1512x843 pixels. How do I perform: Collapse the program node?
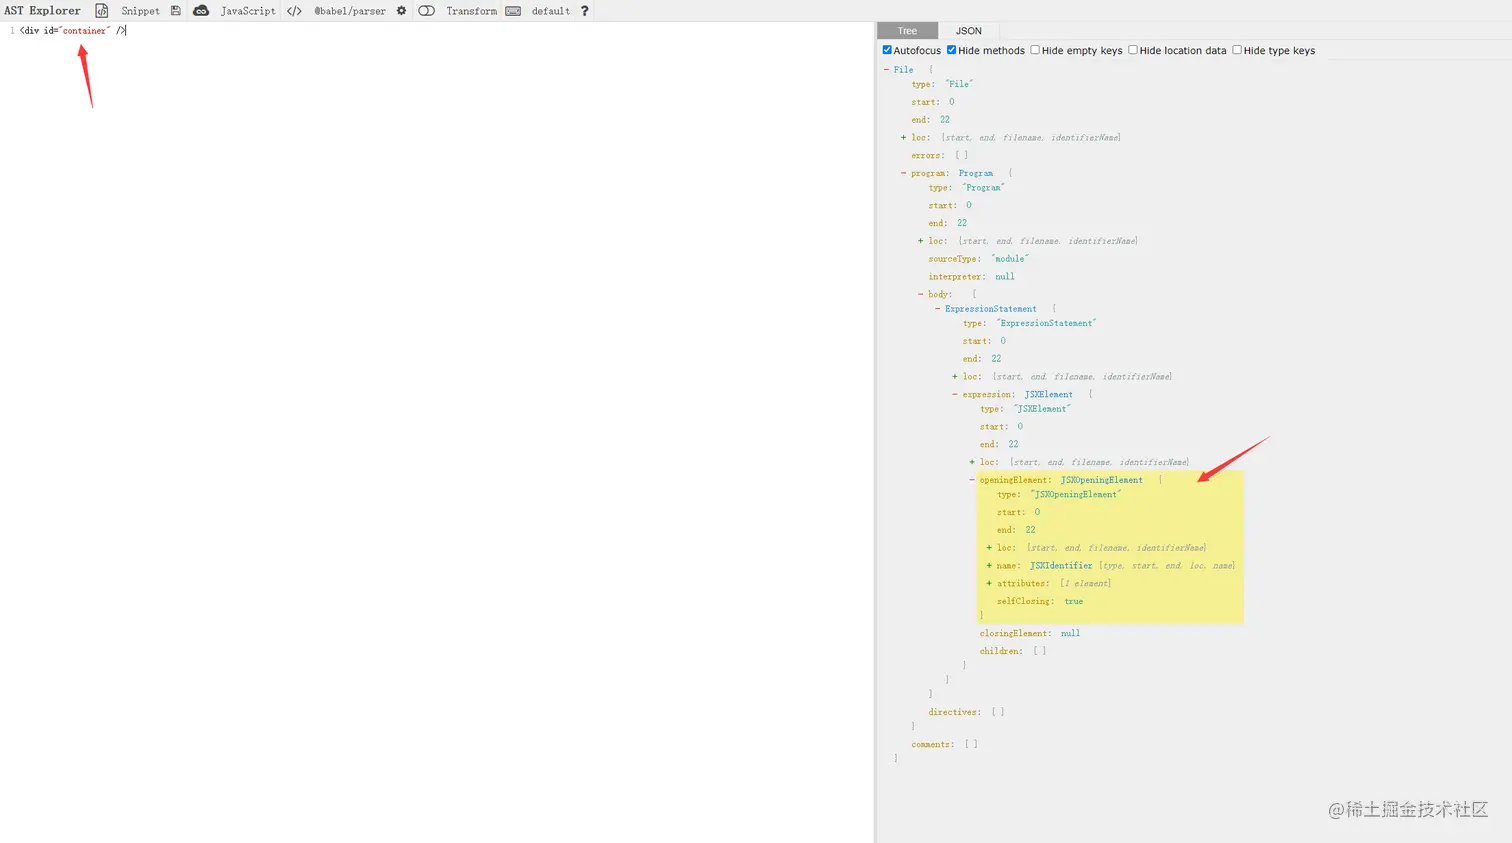coord(903,173)
